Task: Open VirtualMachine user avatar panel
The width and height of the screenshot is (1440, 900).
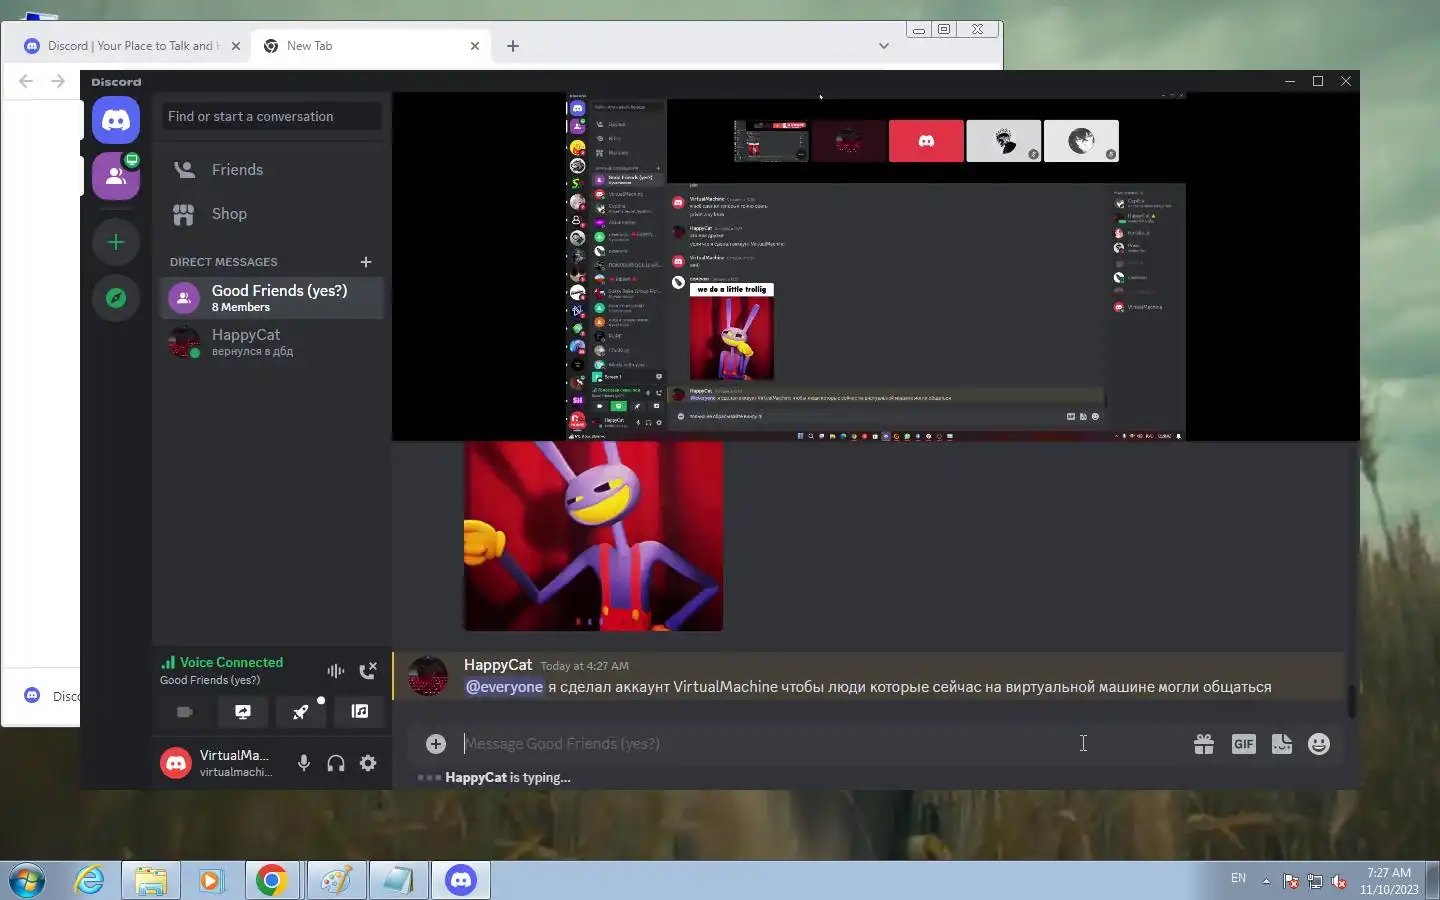Action: (x=218, y=763)
